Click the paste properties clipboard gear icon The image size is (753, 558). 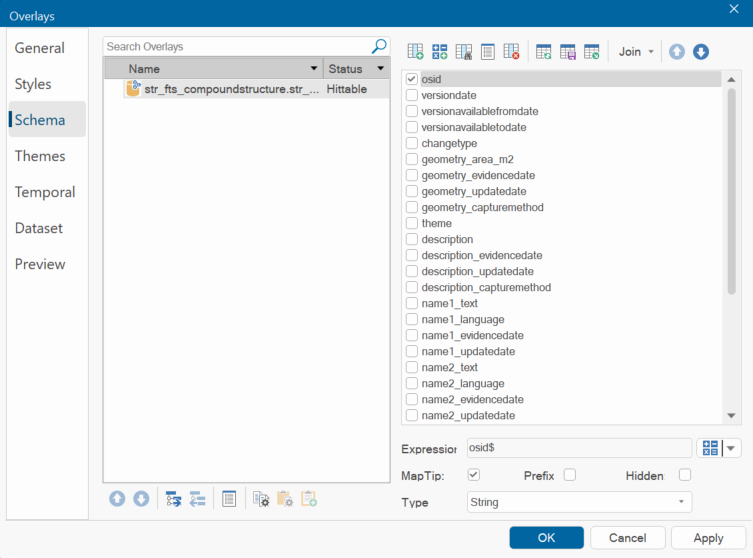(285, 499)
